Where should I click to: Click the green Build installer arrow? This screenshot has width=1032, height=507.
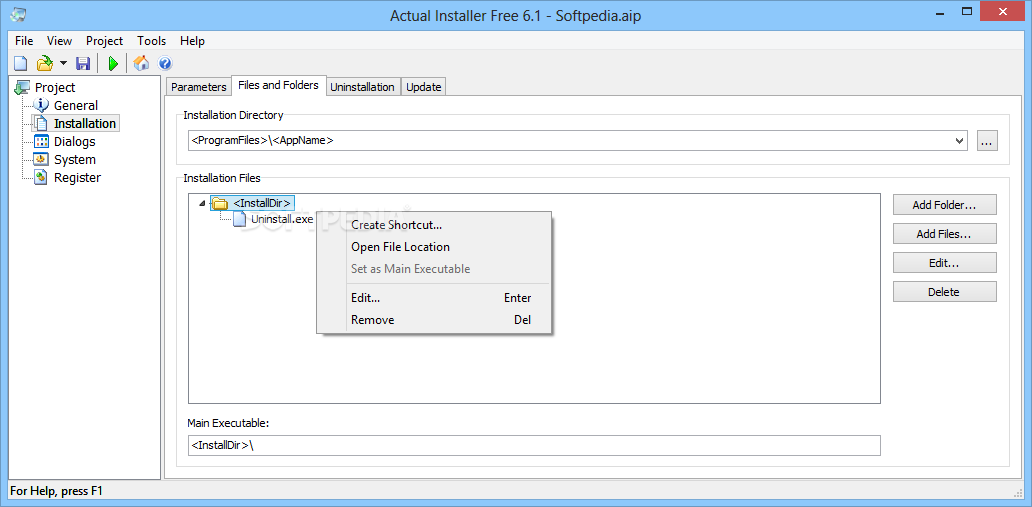pos(113,63)
